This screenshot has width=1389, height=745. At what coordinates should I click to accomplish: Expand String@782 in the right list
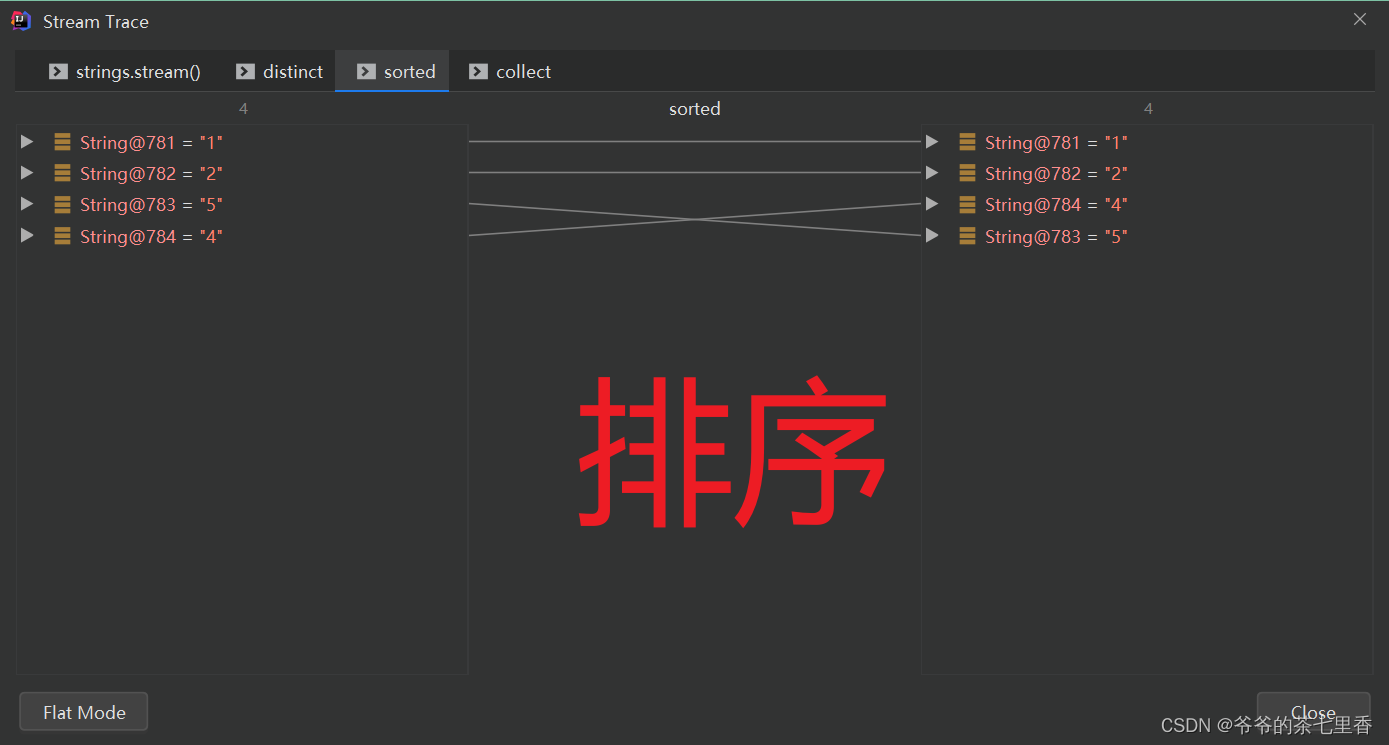click(932, 173)
